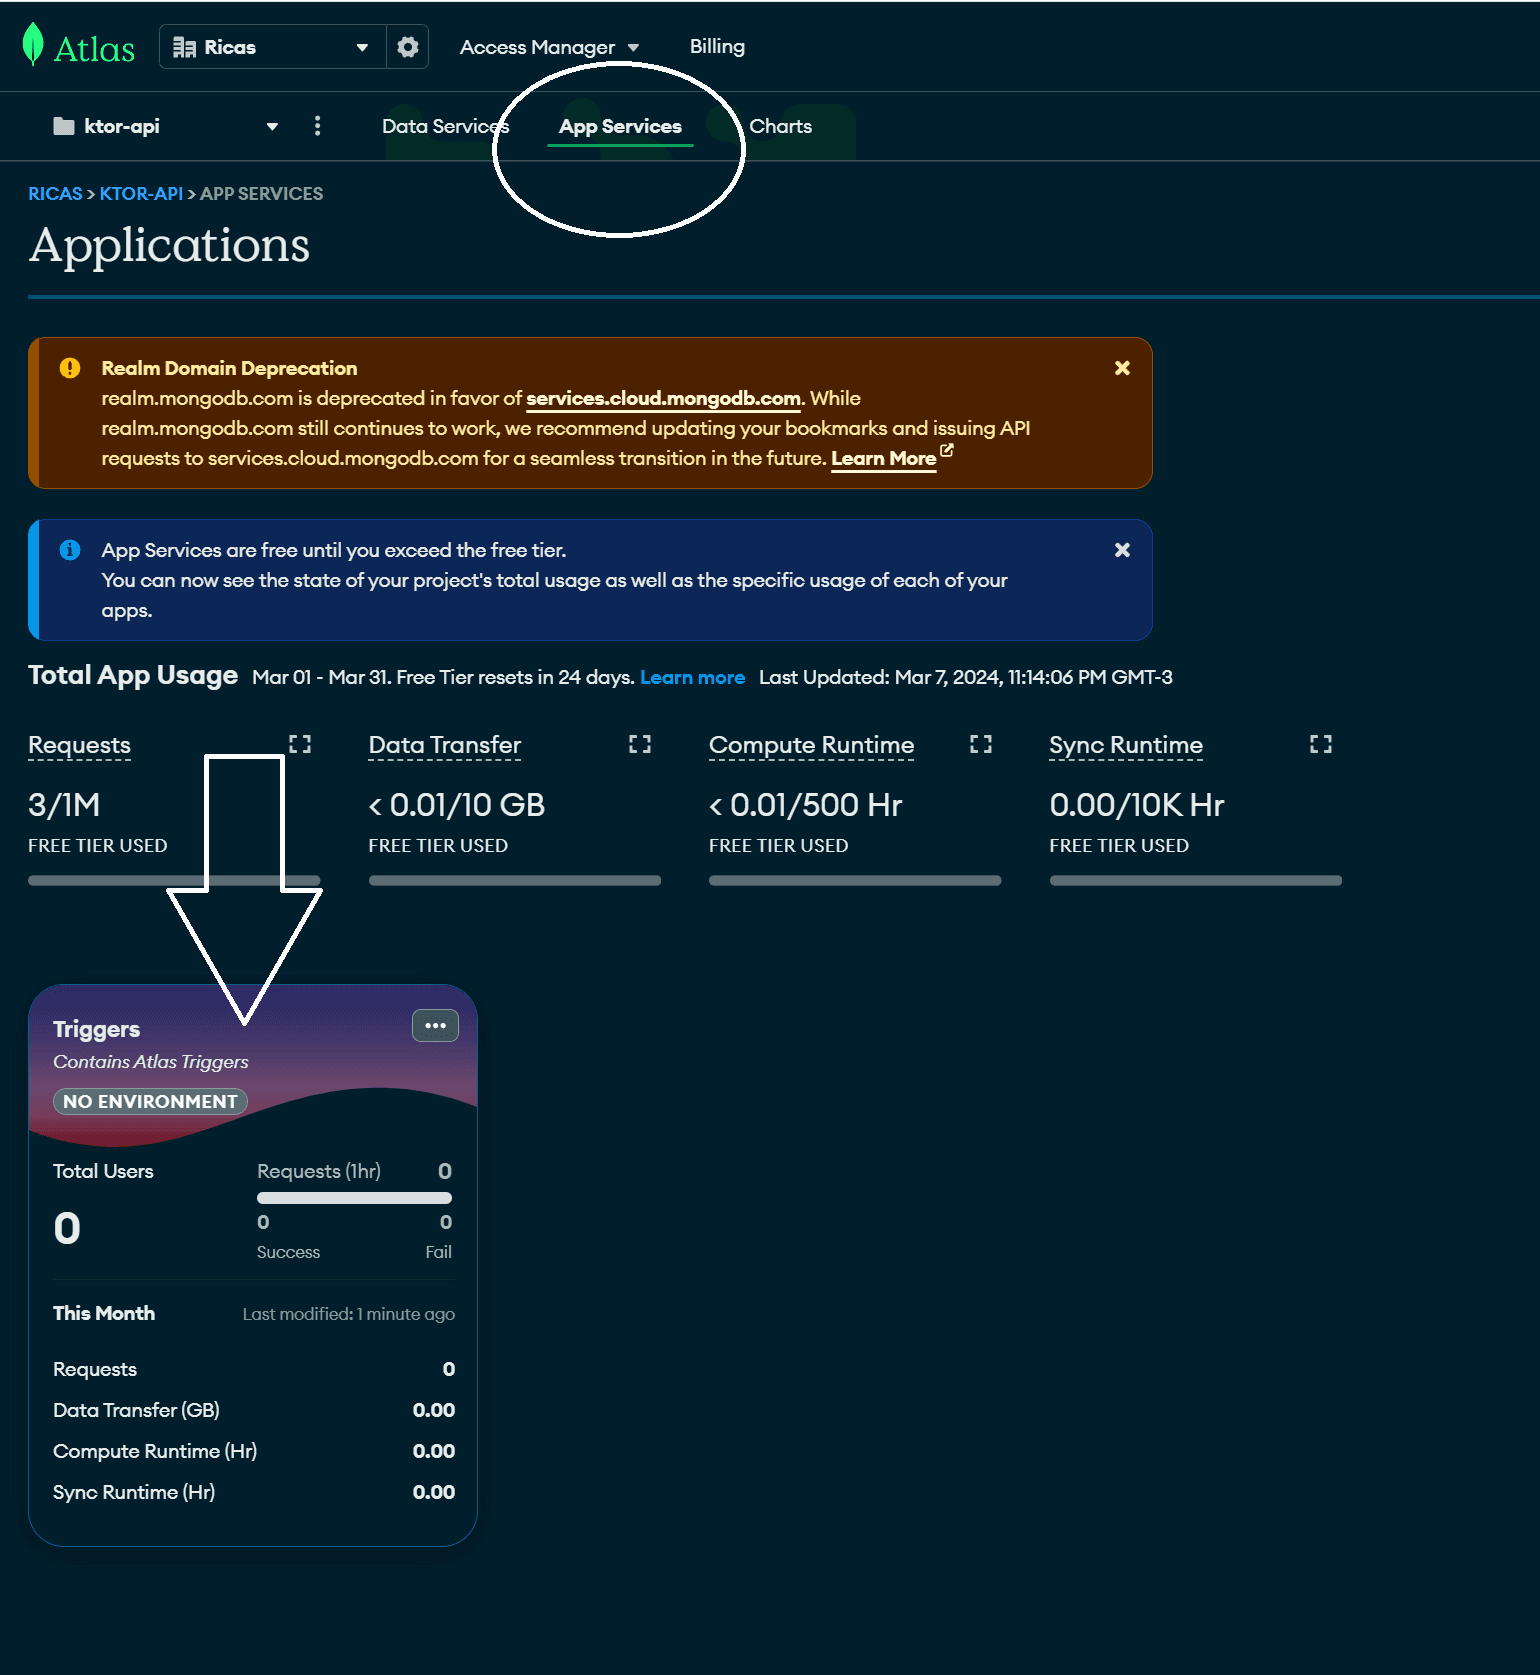Viewport: 1540px width, 1675px height.
Task: Expand the Data Transfer usage chart
Action: [640, 744]
